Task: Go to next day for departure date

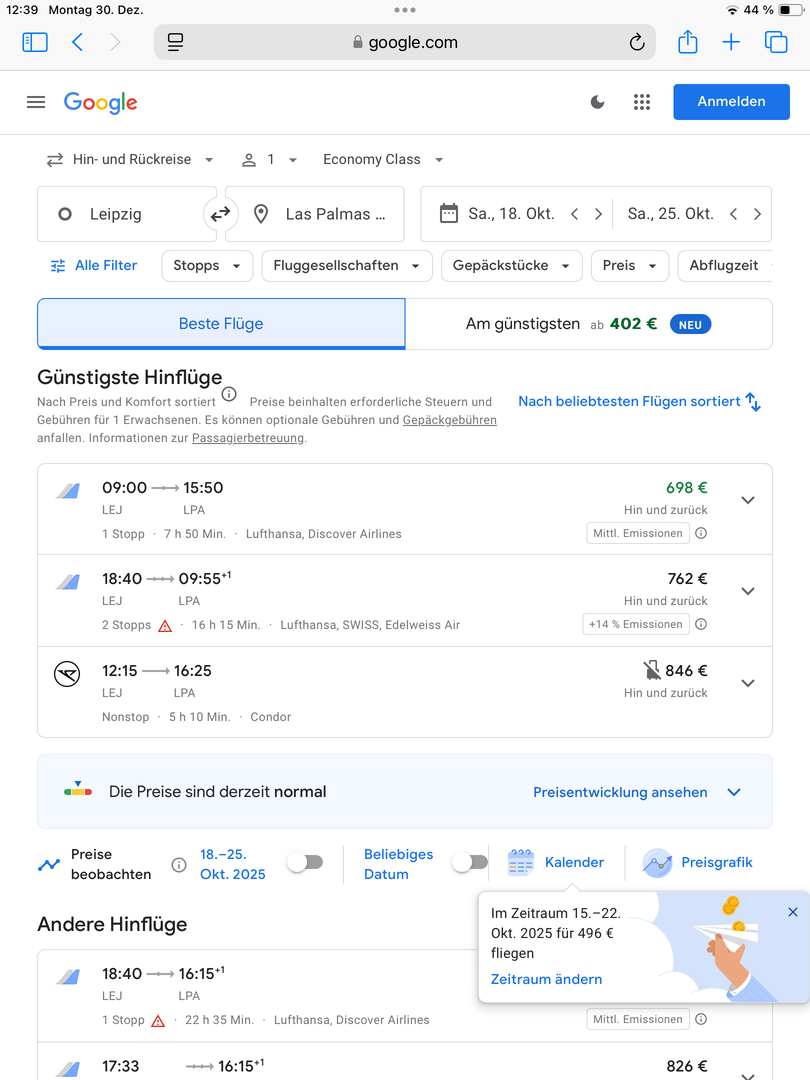Action: click(x=598, y=214)
